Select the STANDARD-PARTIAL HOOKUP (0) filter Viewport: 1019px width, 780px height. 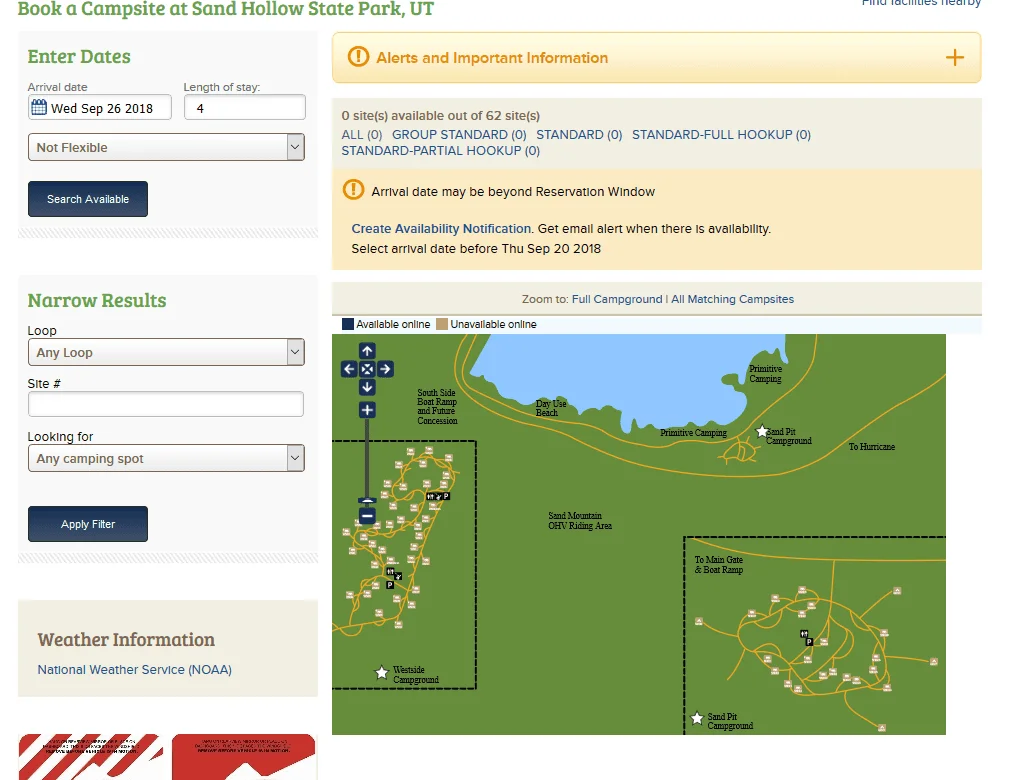pyautogui.click(x=441, y=151)
